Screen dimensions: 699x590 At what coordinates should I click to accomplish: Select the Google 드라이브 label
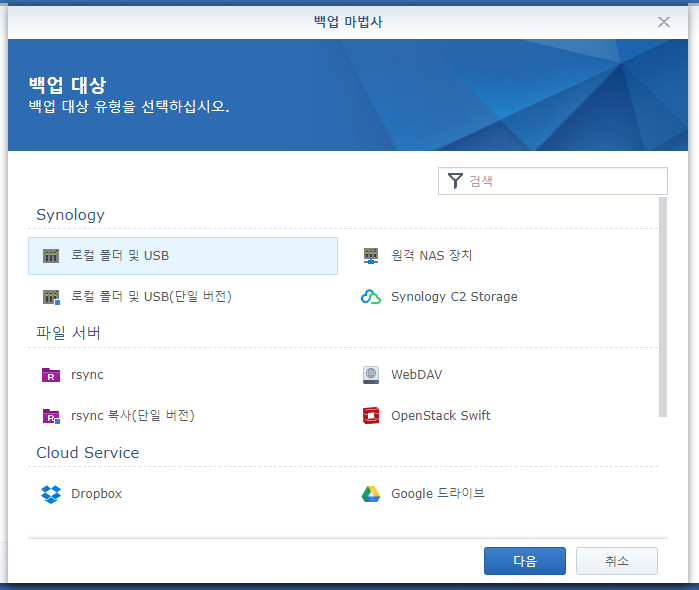tap(438, 494)
